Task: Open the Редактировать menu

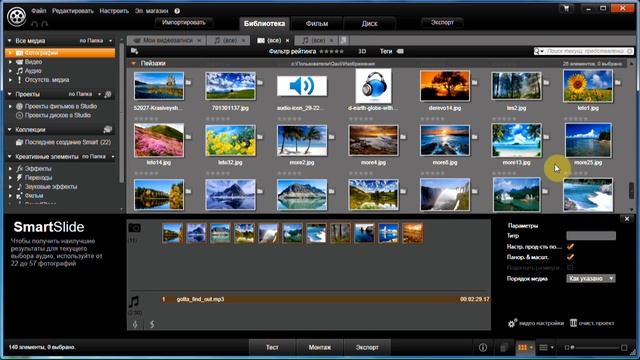Action: pyautogui.click(x=73, y=11)
